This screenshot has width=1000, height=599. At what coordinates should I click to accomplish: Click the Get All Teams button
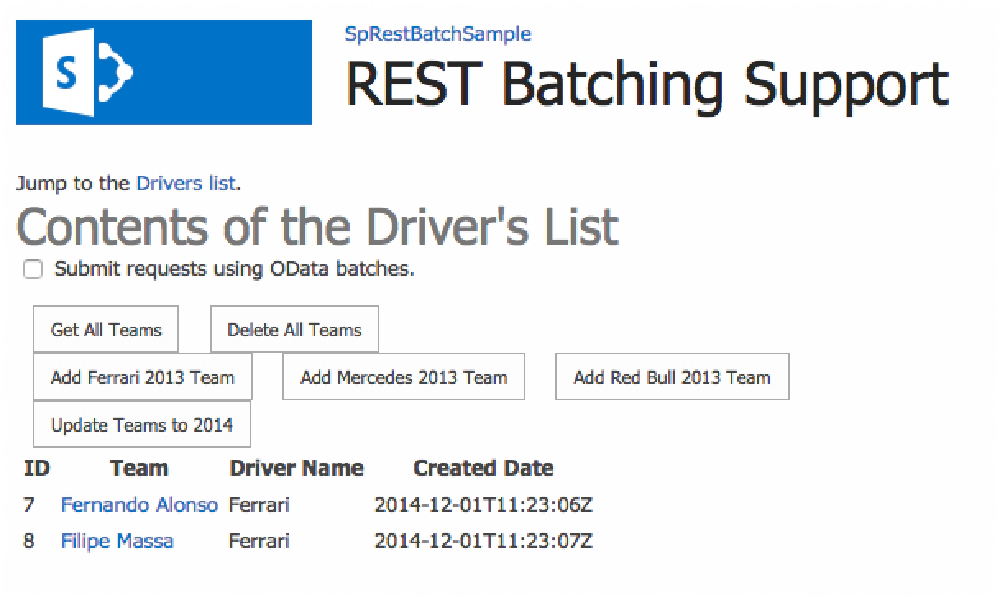[105, 328]
